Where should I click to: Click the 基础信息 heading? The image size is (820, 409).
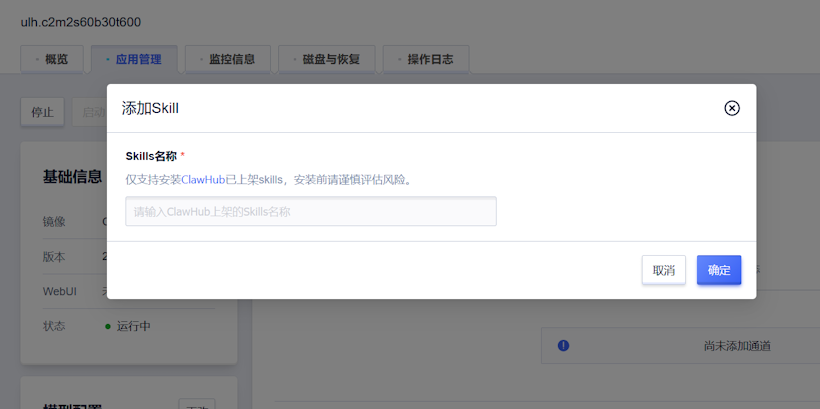click(x=72, y=177)
